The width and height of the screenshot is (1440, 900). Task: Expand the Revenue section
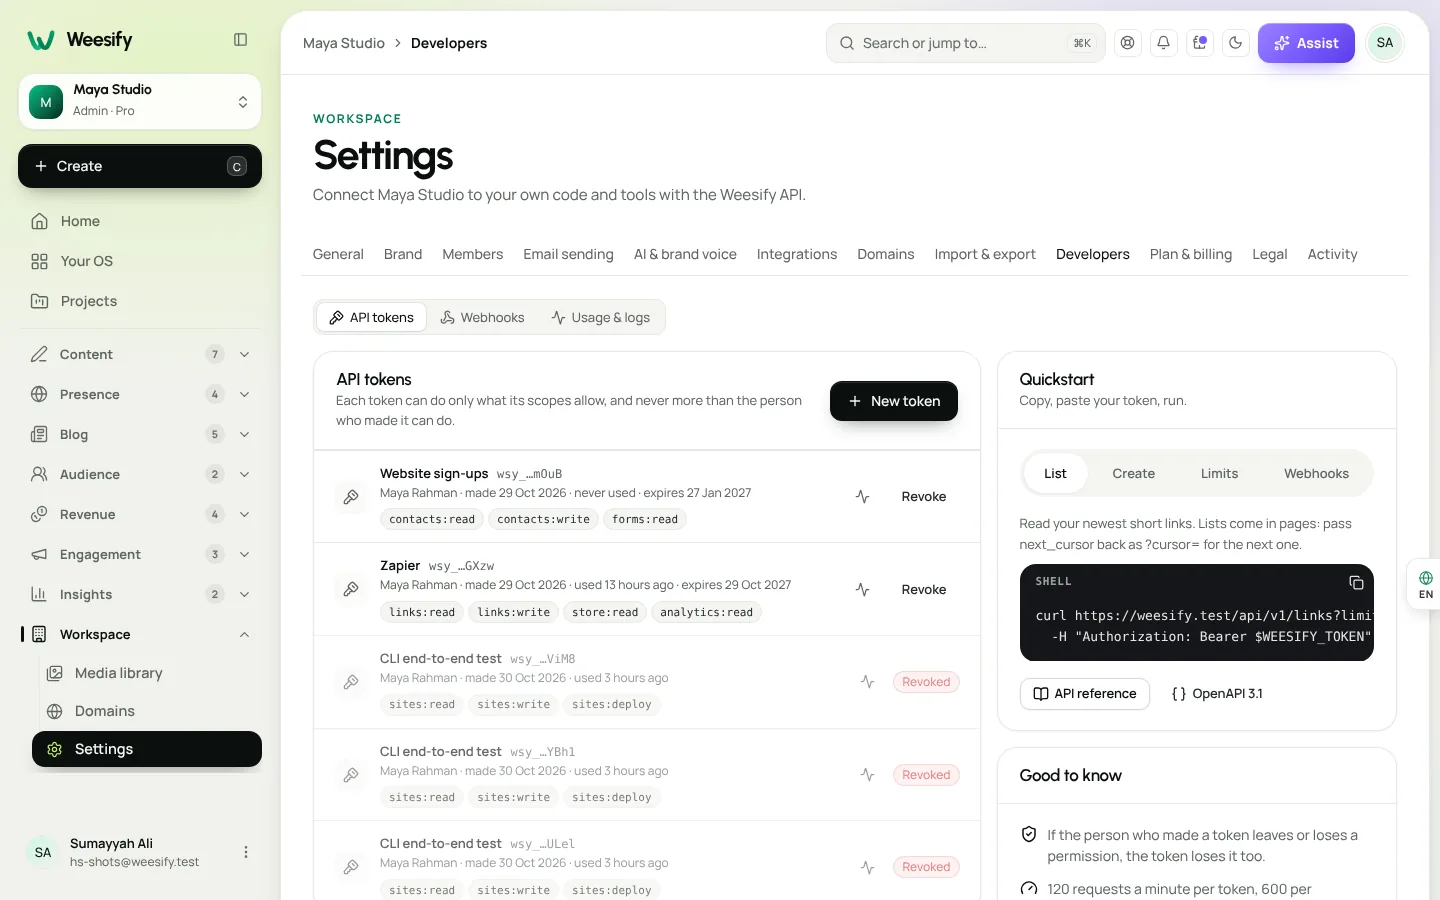click(140, 514)
